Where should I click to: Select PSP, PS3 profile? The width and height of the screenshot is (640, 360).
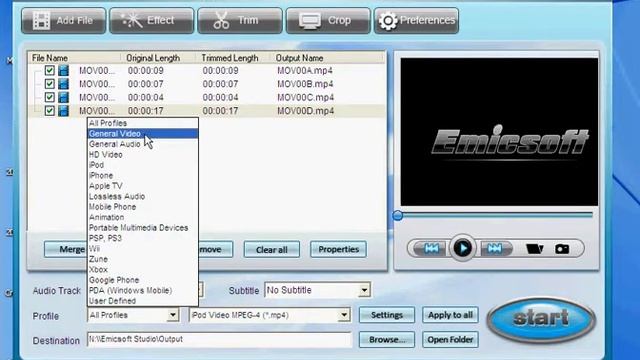pyautogui.click(x=143, y=238)
